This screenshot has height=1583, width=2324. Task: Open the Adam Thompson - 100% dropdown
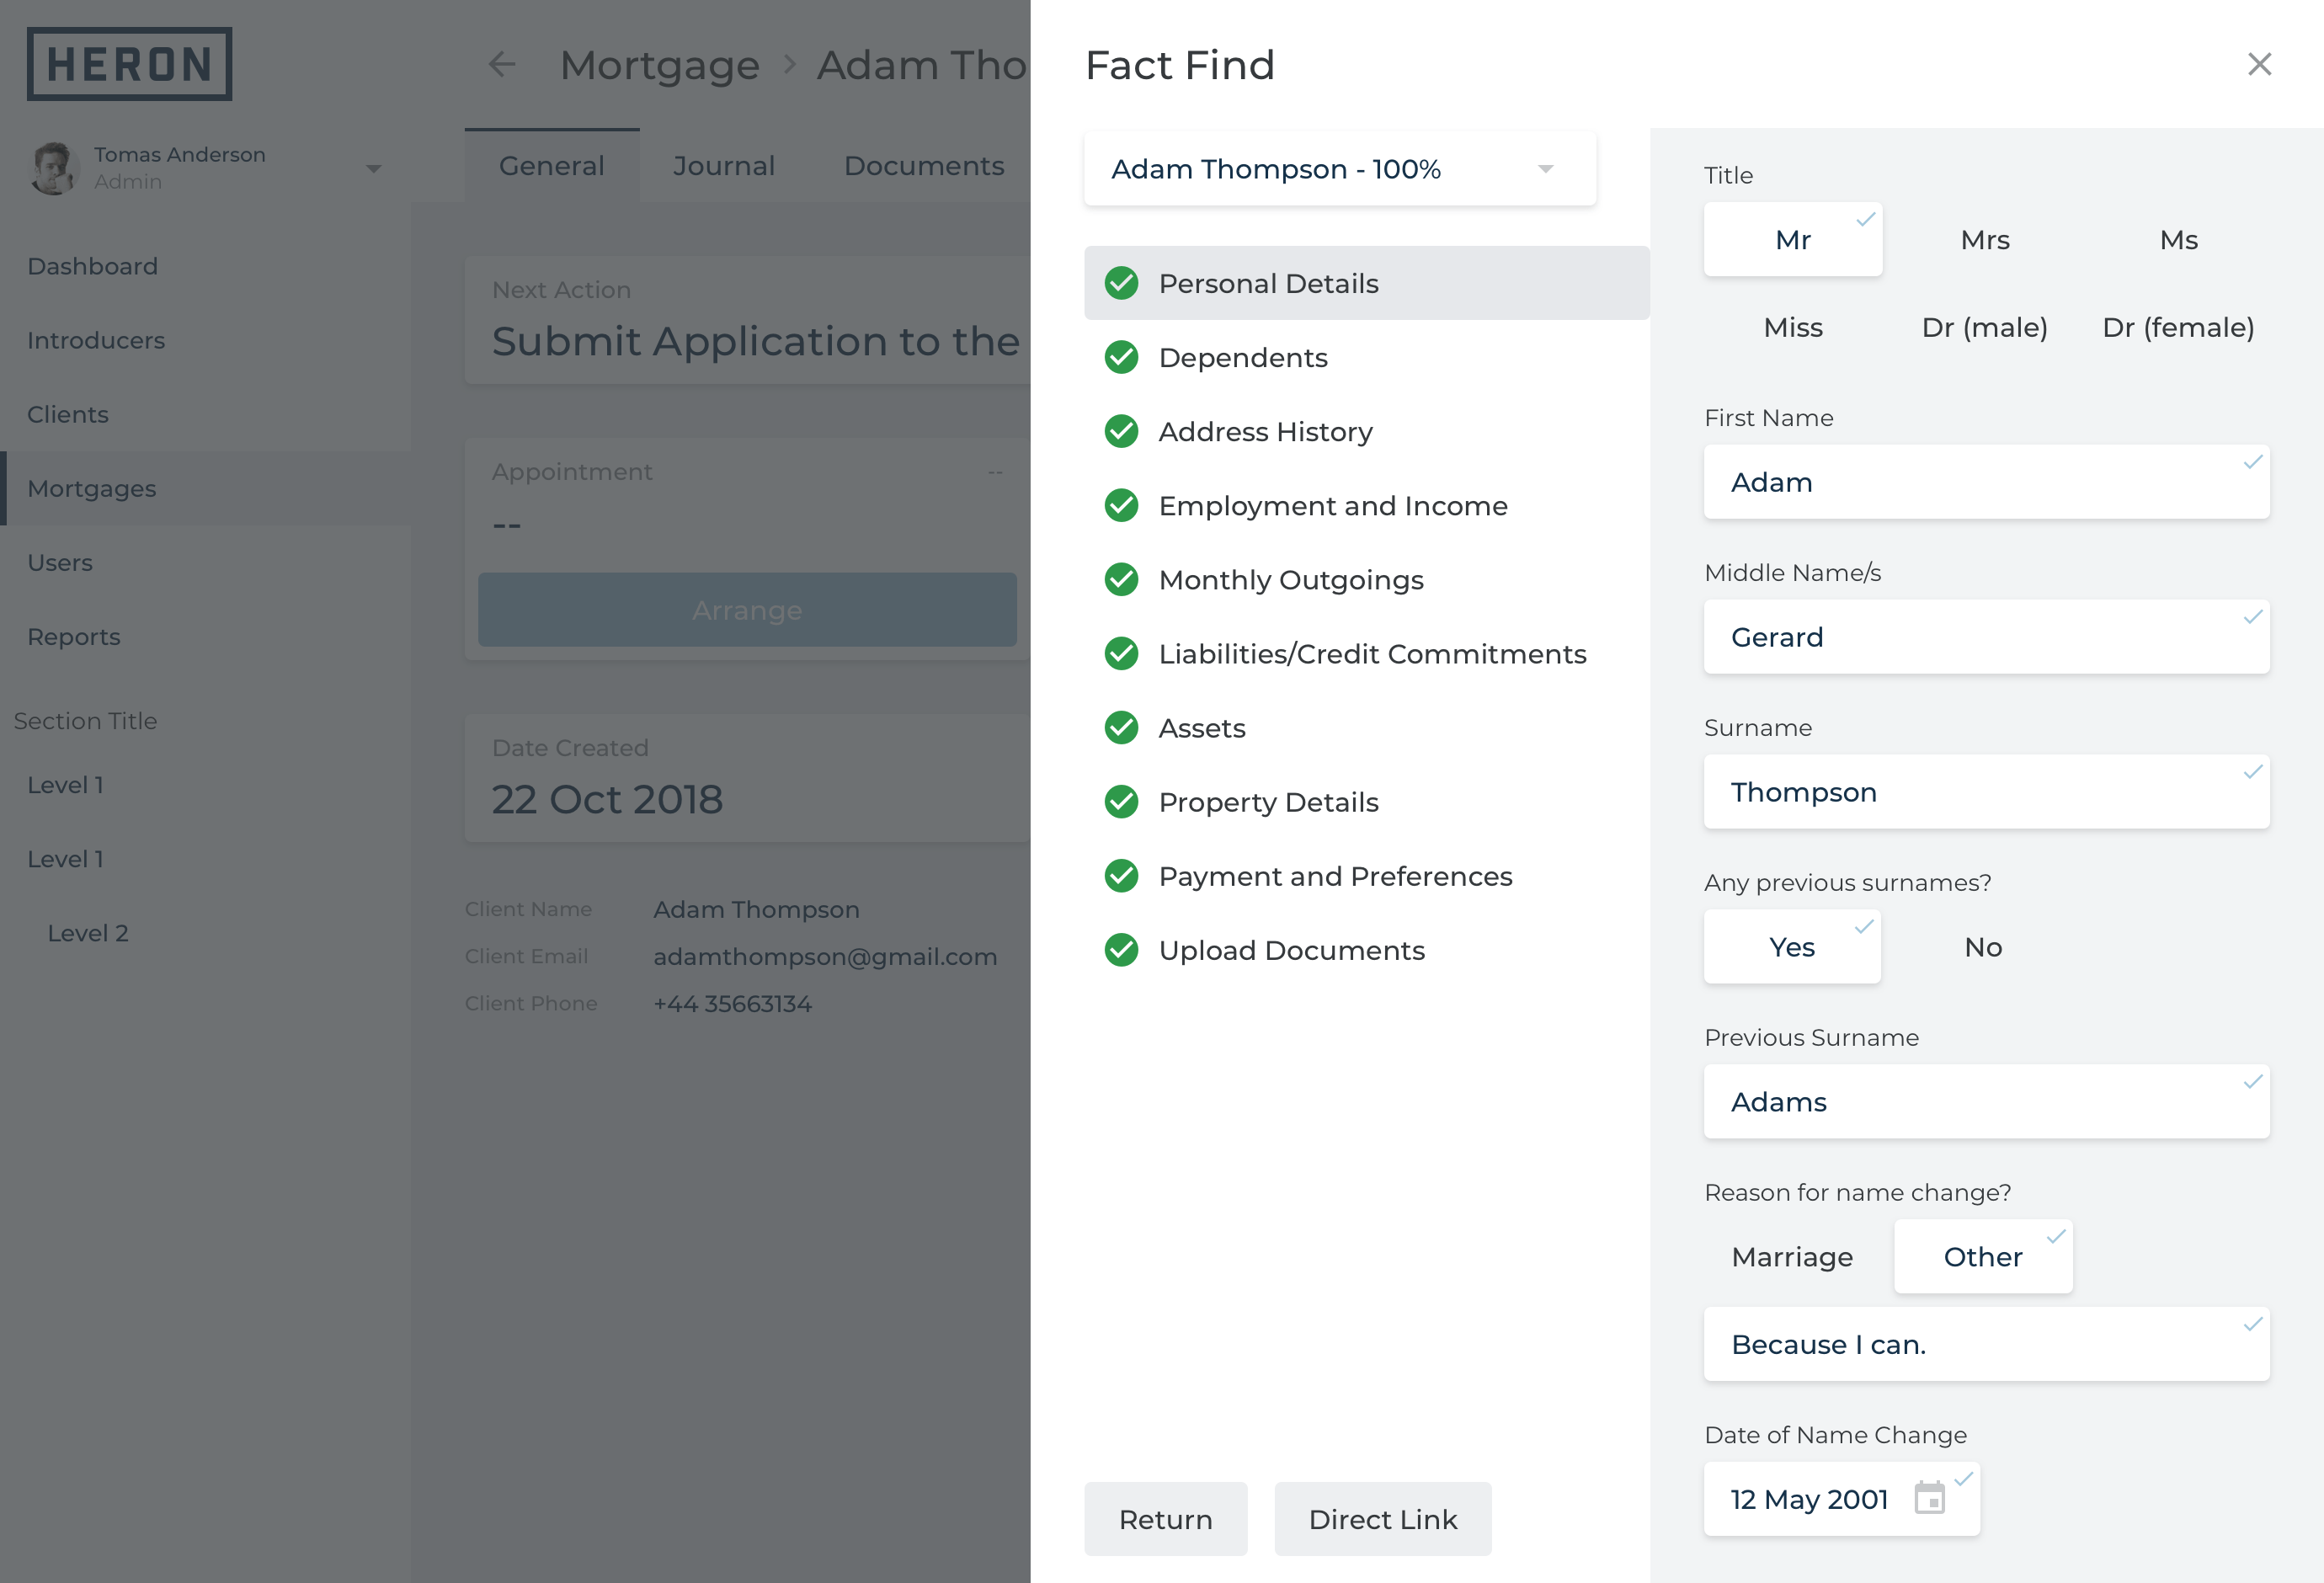point(1340,169)
